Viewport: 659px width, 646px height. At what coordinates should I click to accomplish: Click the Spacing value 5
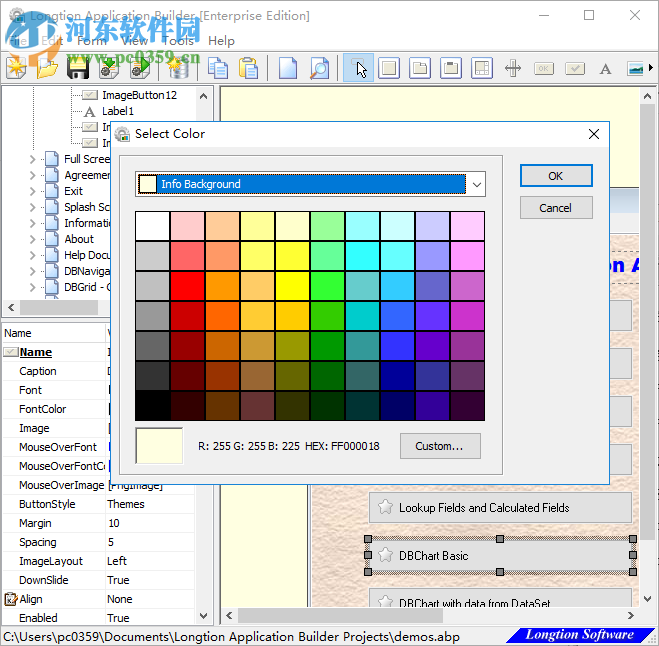pyautogui.click(x=111, y=542)
